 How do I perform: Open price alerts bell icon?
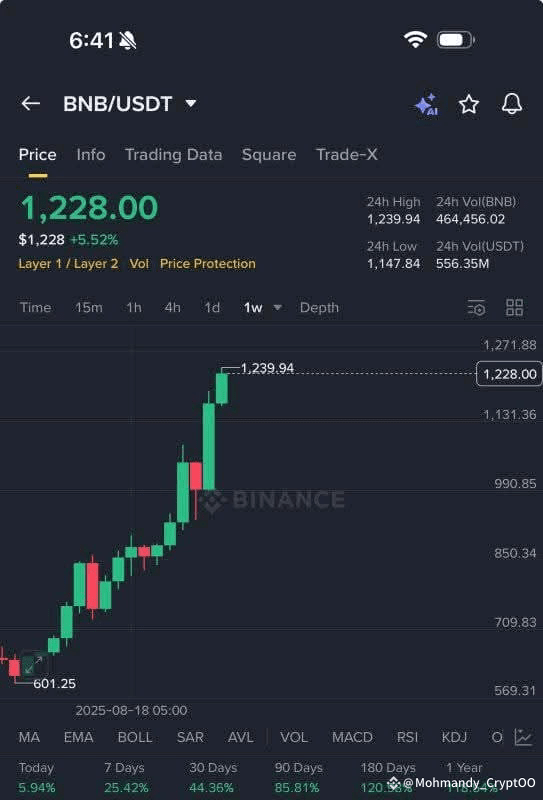click(511, 104)
